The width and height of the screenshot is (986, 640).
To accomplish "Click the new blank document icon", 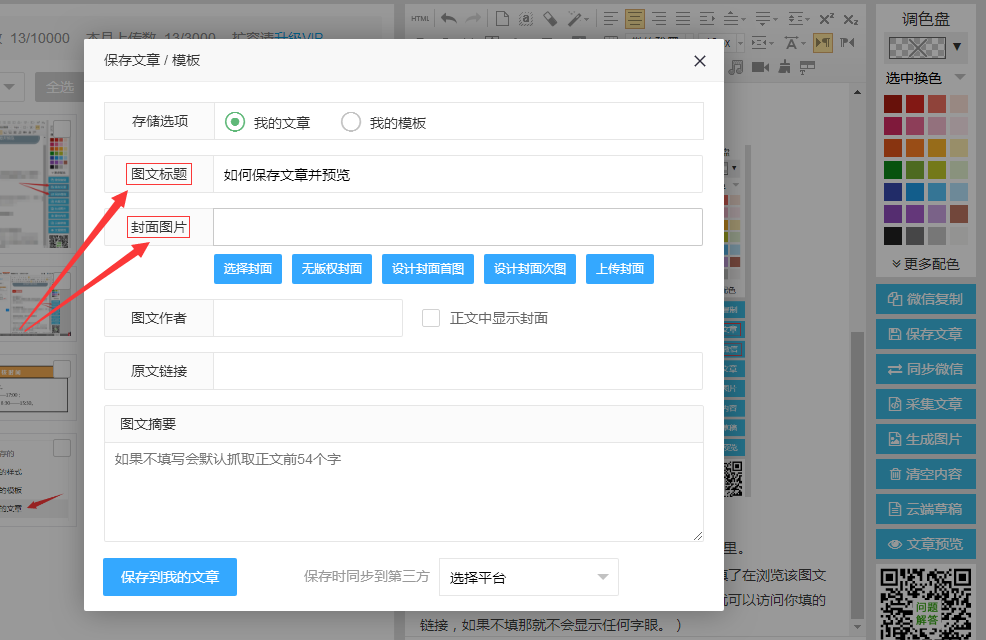I will 502,18.
